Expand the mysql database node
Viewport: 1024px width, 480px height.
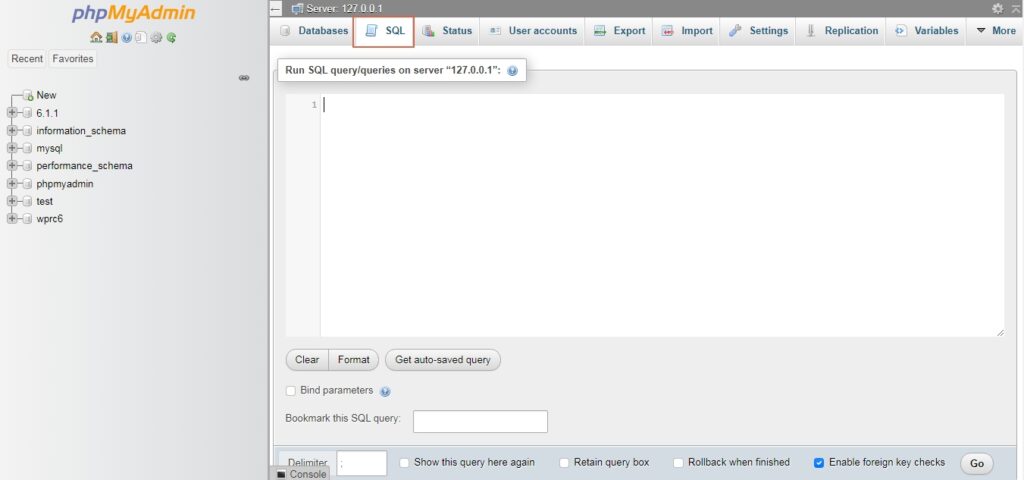[x=12, y=148]
